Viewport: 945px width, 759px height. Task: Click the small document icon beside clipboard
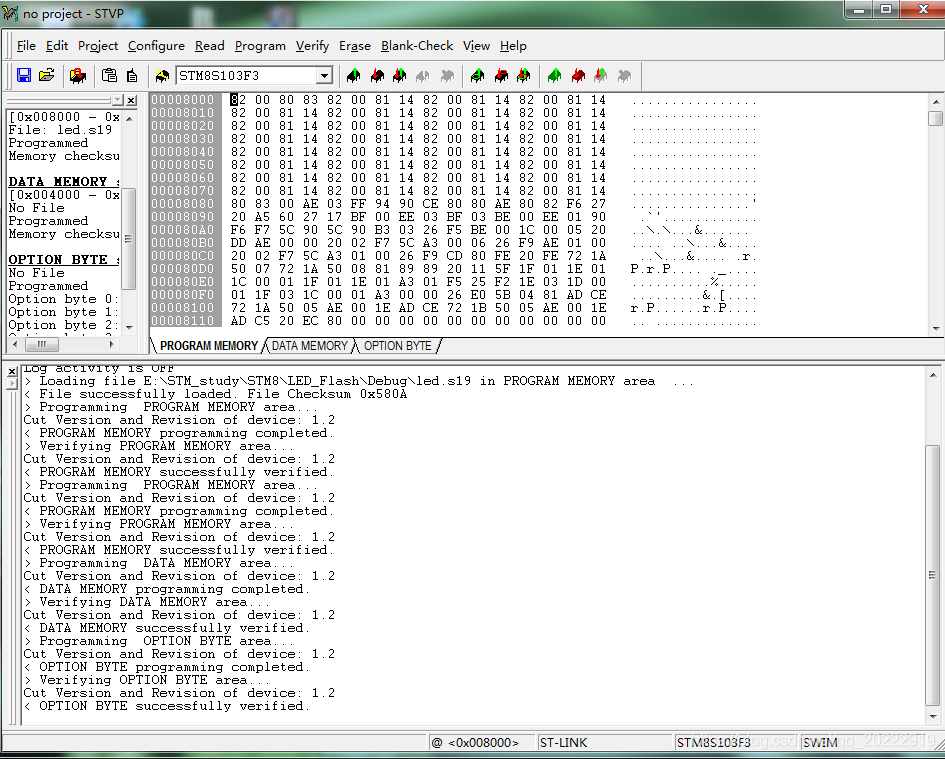pyautogui.click(x=132, y=75)
